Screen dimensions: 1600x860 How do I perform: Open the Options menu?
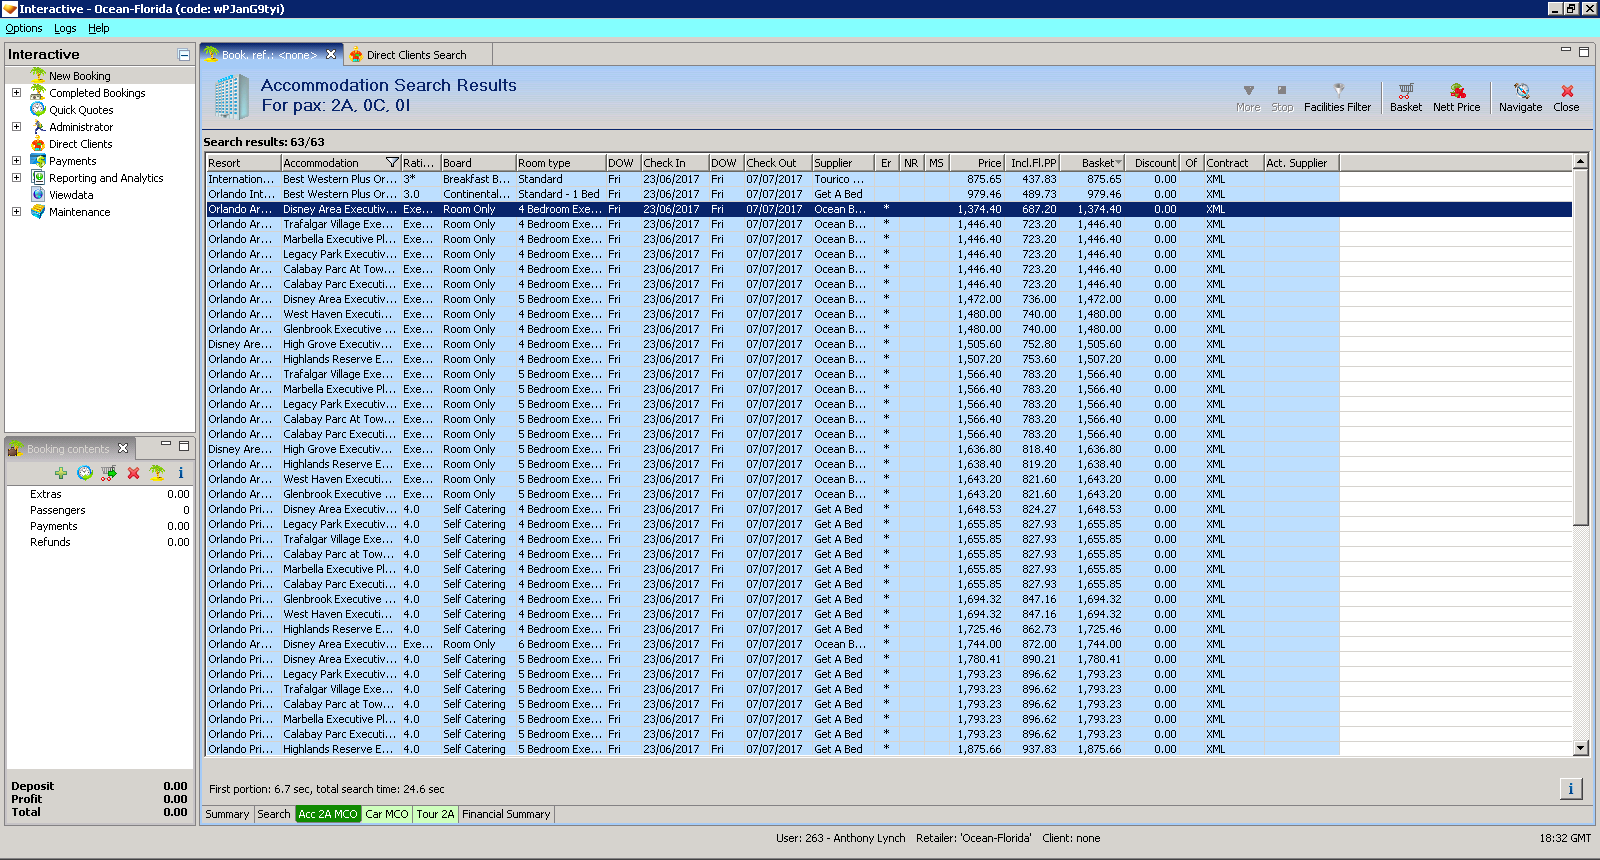[24, 29]
